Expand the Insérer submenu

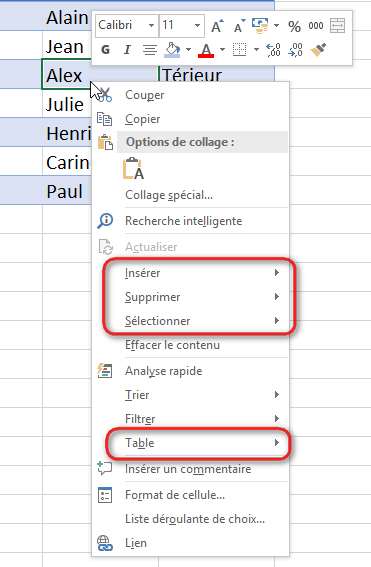(190, 273)
